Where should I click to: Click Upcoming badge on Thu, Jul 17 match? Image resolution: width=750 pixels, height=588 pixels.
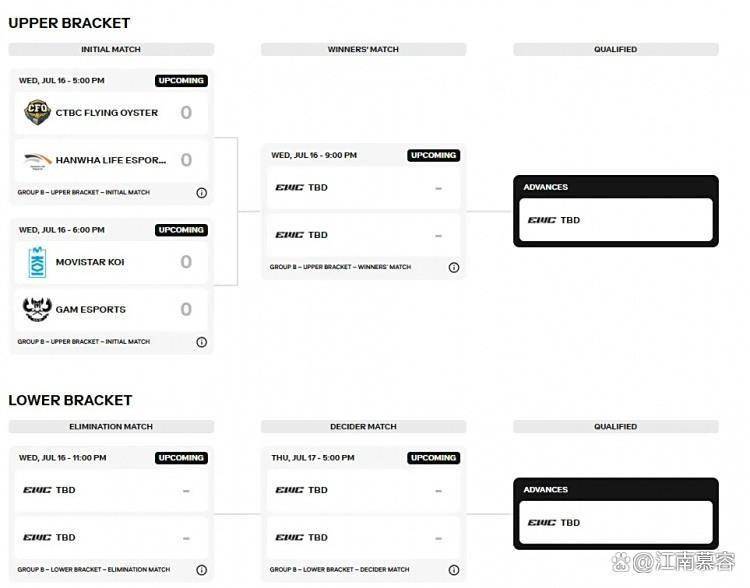pos(433,458)
